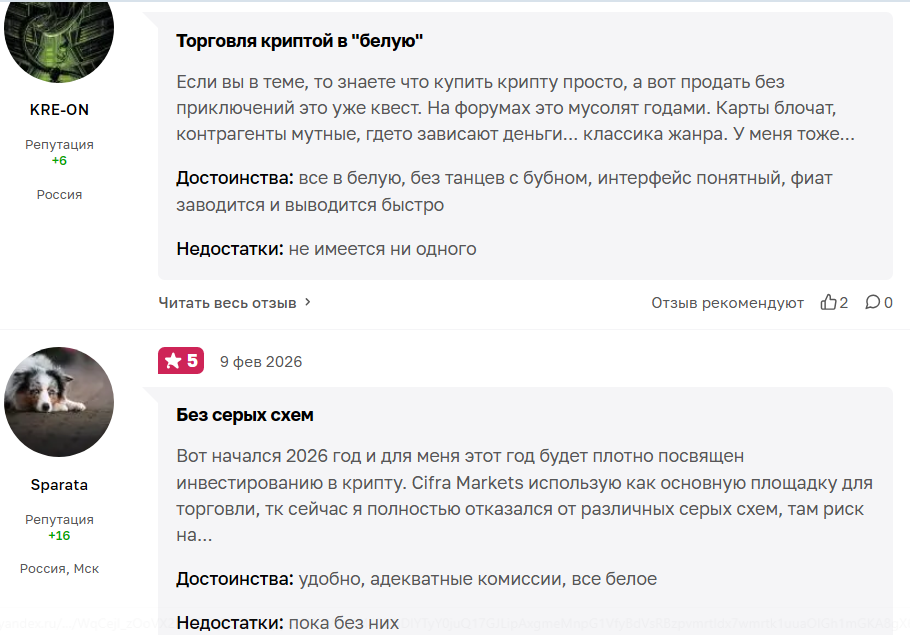The height and width of the screenshot is (635, 910).
Task: Open comments via the speech bubble icon
Action: point(872,301)
